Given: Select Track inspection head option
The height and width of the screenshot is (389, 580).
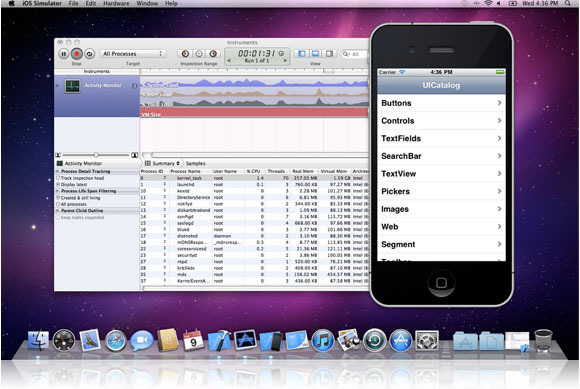Looking at the screenshot, I should click(x=80, y=178).
